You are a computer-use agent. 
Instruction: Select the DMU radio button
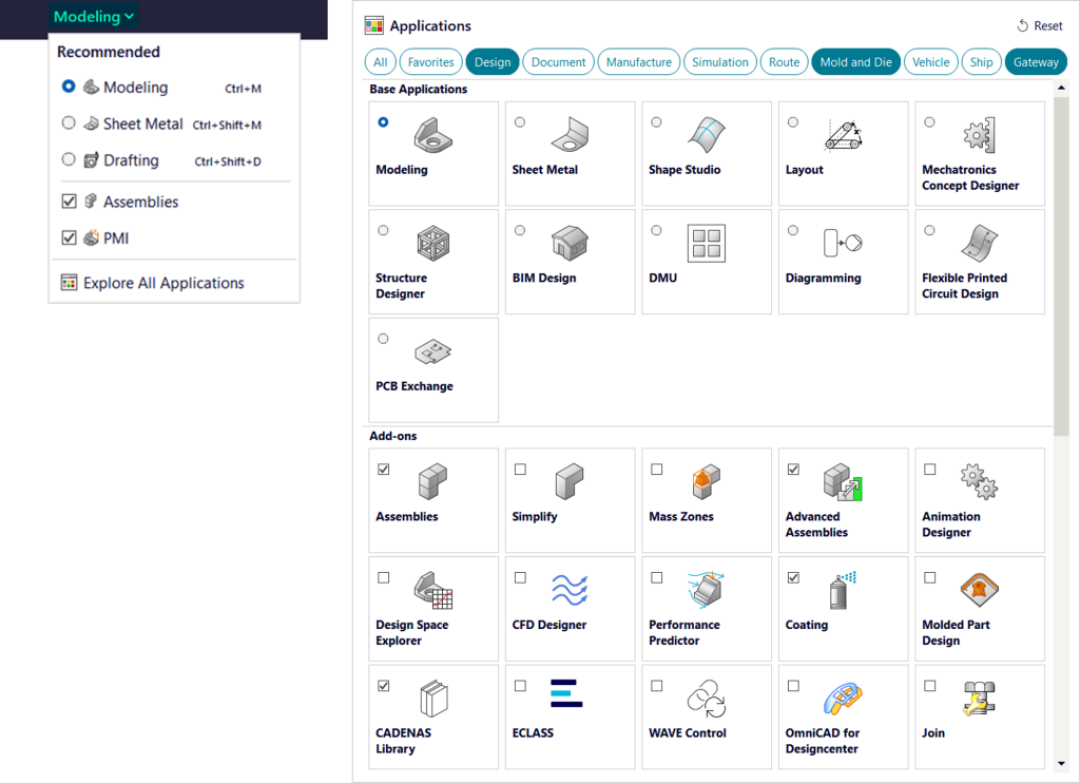(656, 230)
